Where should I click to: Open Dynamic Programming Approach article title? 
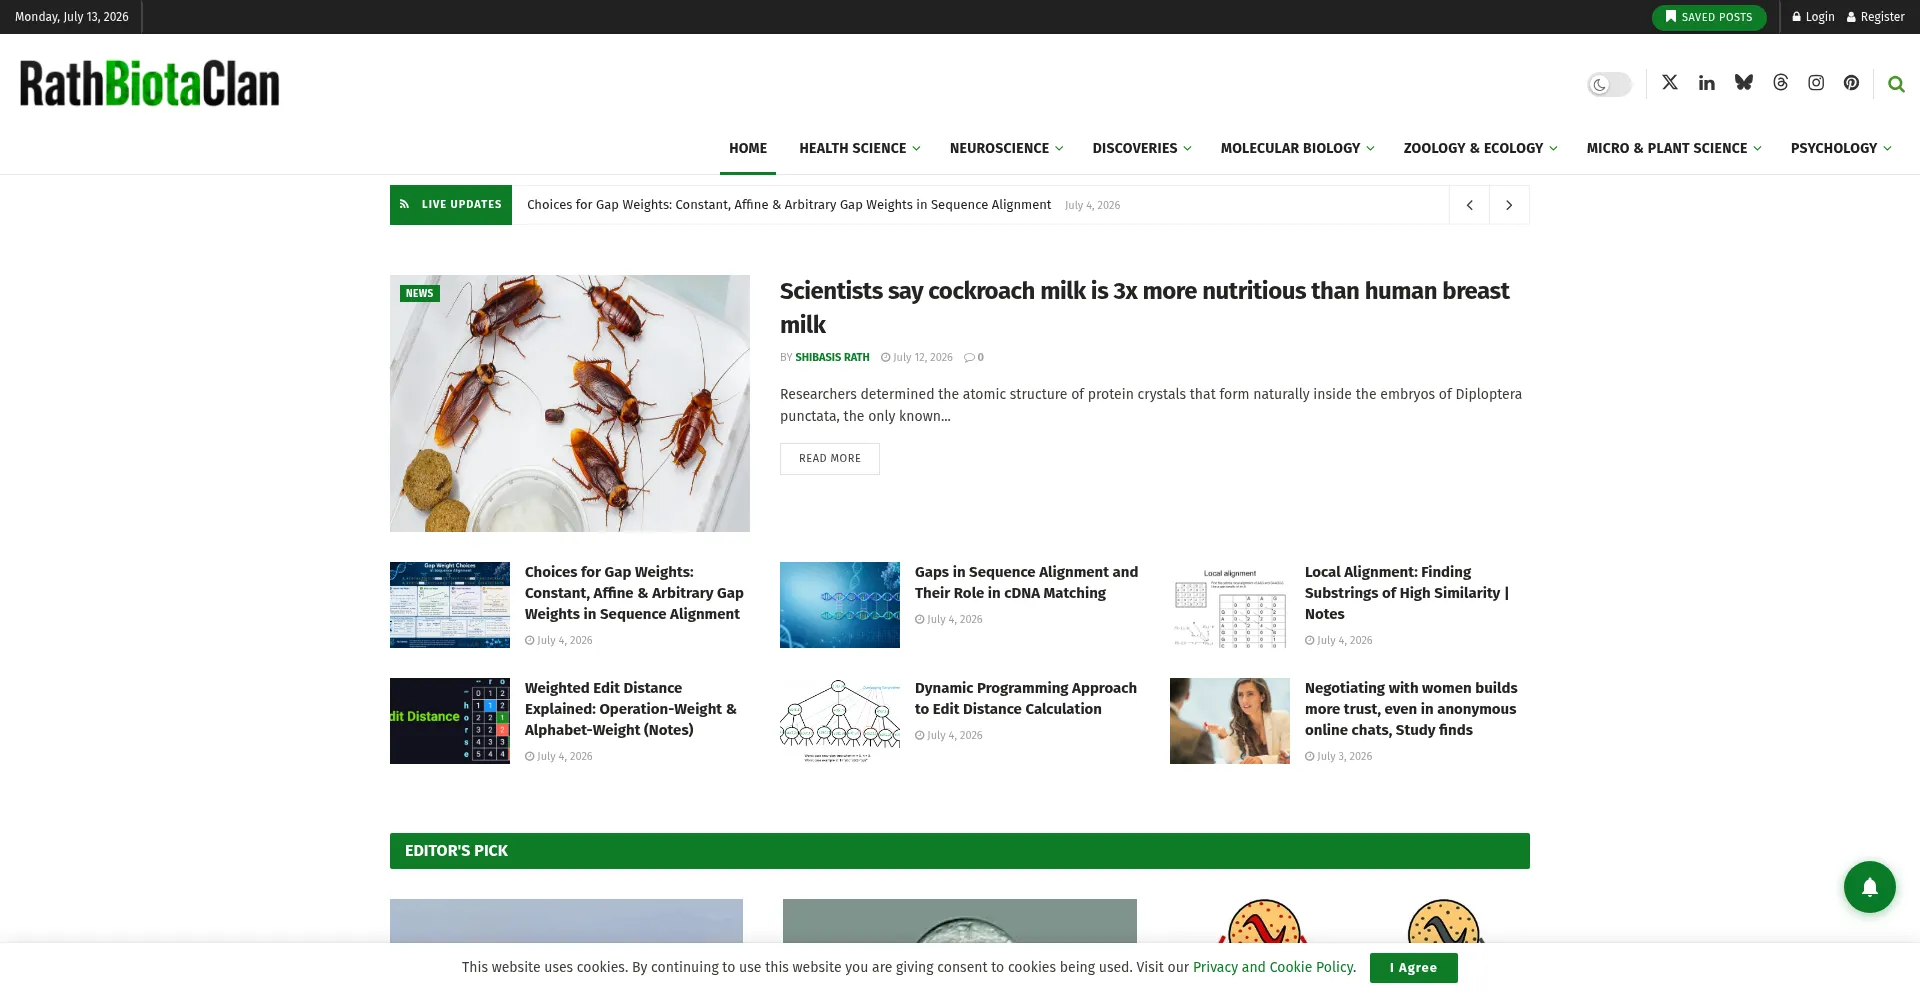coord(1026,699)
